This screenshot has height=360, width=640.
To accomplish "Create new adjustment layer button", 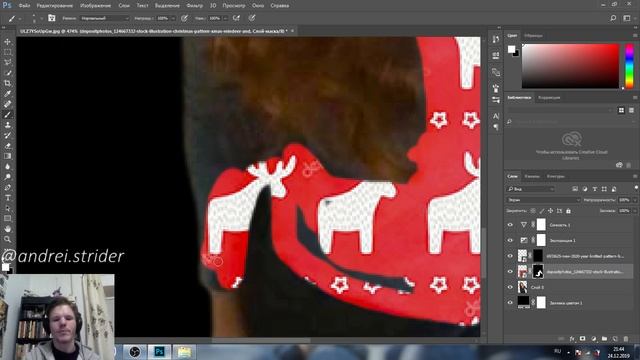I will 593,339.
